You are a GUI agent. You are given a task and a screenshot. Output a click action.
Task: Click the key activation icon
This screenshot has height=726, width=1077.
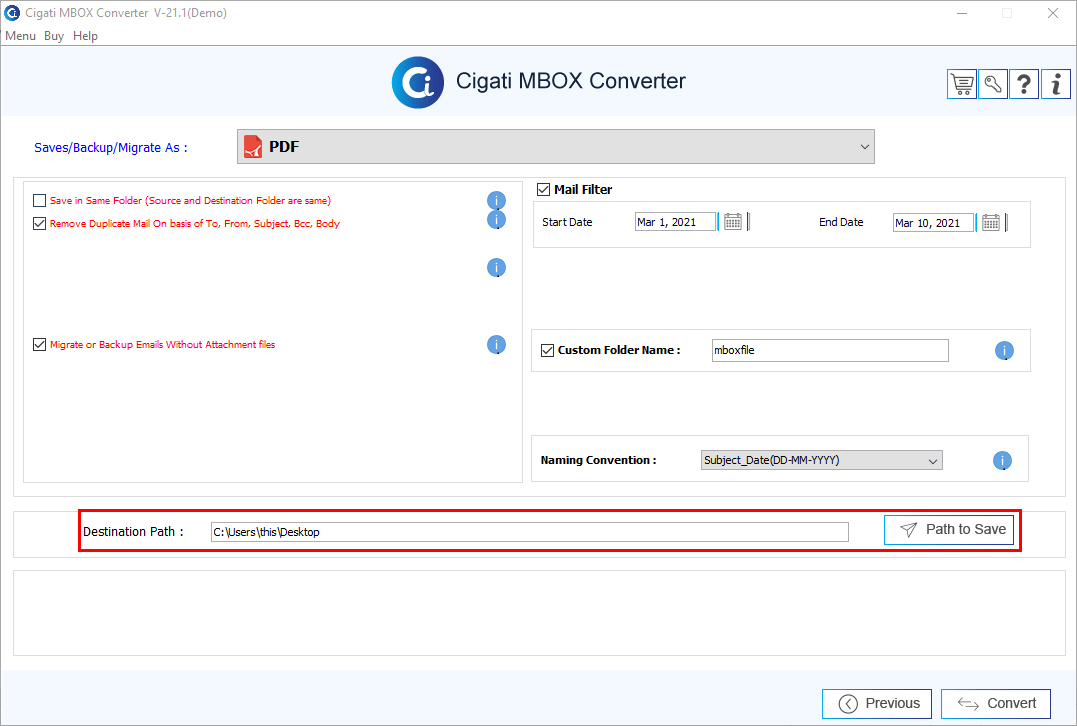993,84
